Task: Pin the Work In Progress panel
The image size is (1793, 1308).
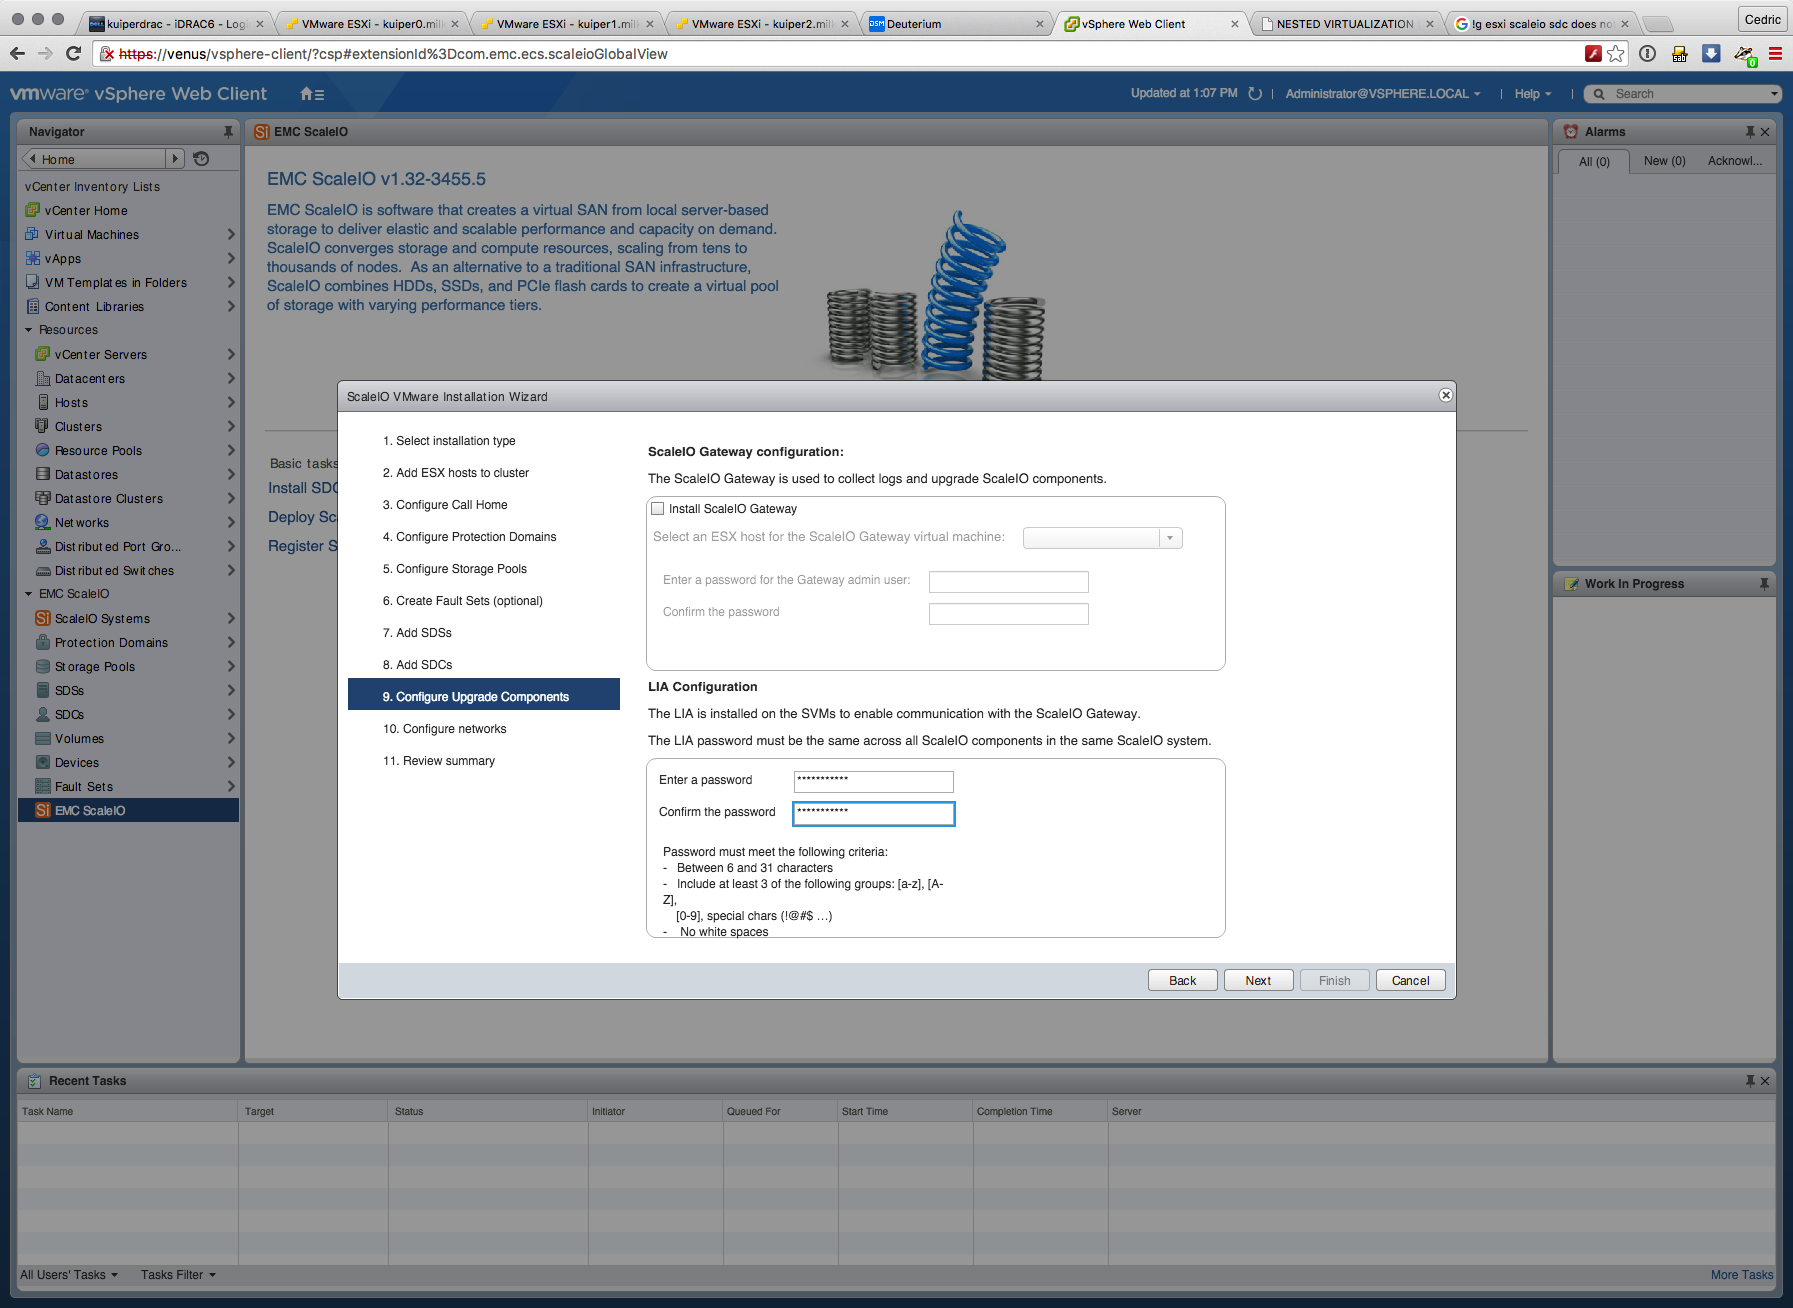Action: 1764,584
